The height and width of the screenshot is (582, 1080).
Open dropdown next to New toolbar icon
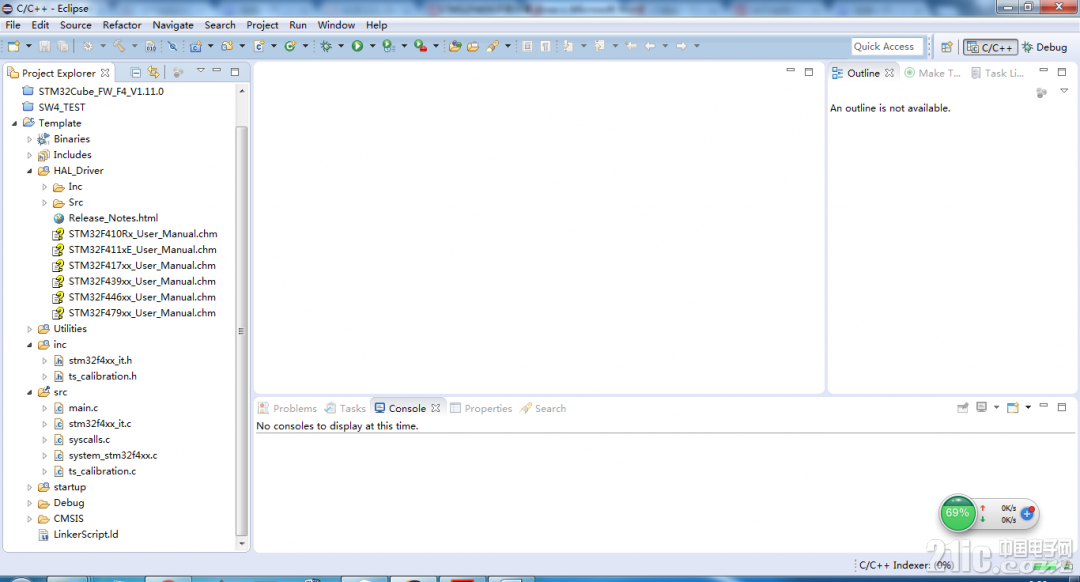(29, 46)
